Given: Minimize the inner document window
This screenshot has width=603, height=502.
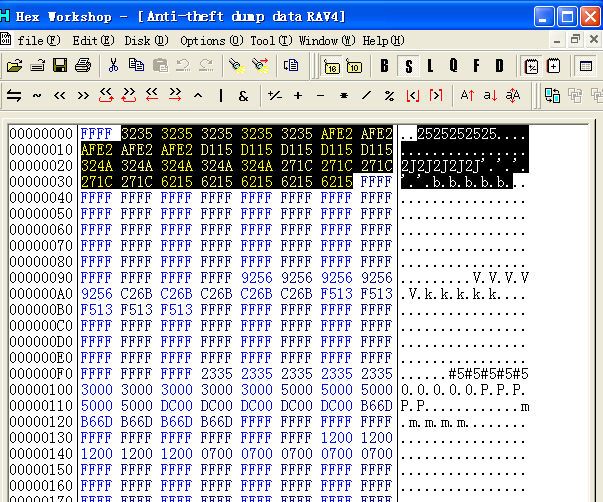Looking at the screenshot, I should [557, 40].
